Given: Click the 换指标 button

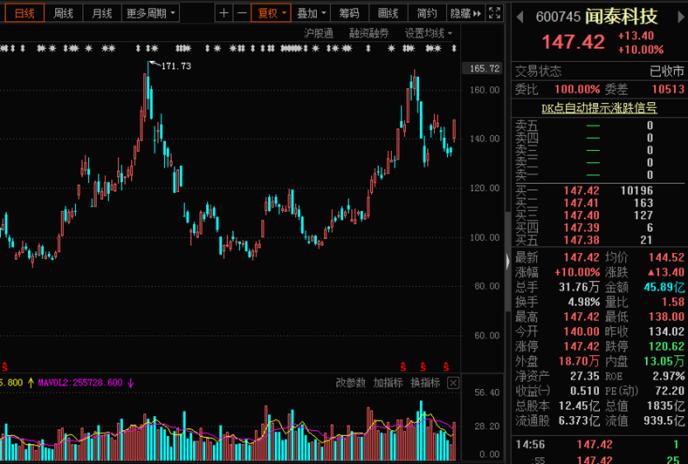Looking at the screenshot, I should 425,383.
